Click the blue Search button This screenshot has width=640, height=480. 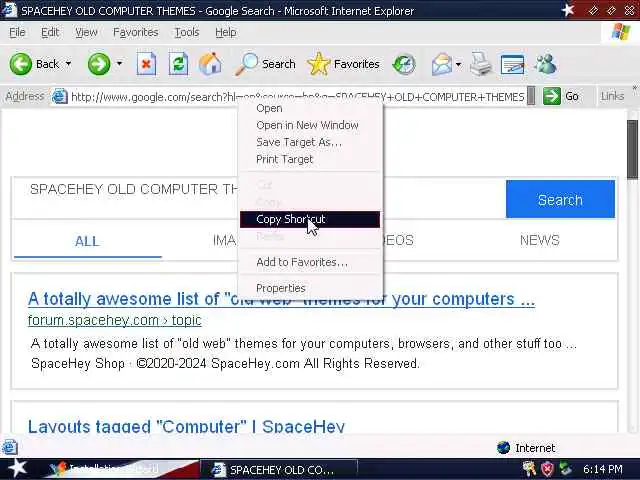point(560,199)
